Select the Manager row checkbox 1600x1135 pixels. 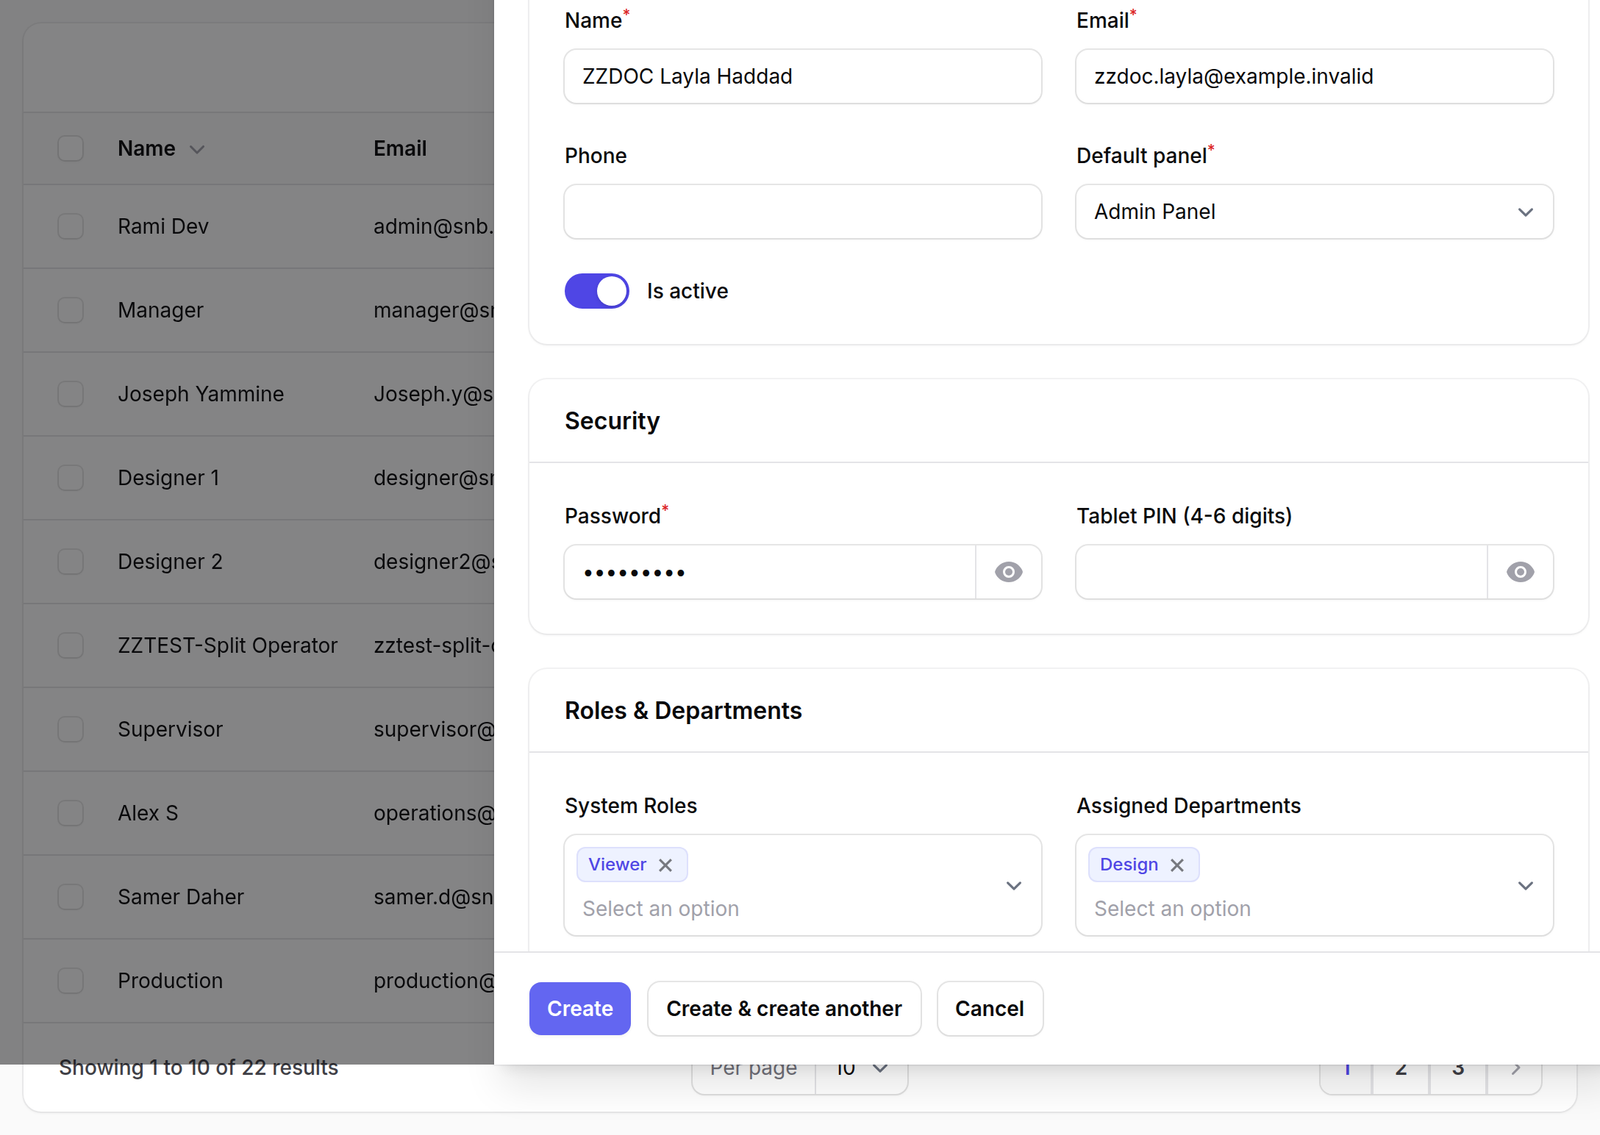[70, 310]
